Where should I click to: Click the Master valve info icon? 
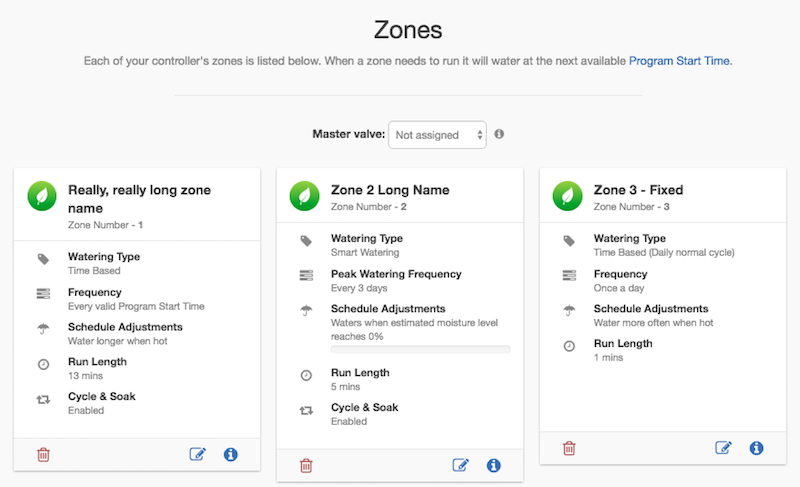(x=499, y=134)
